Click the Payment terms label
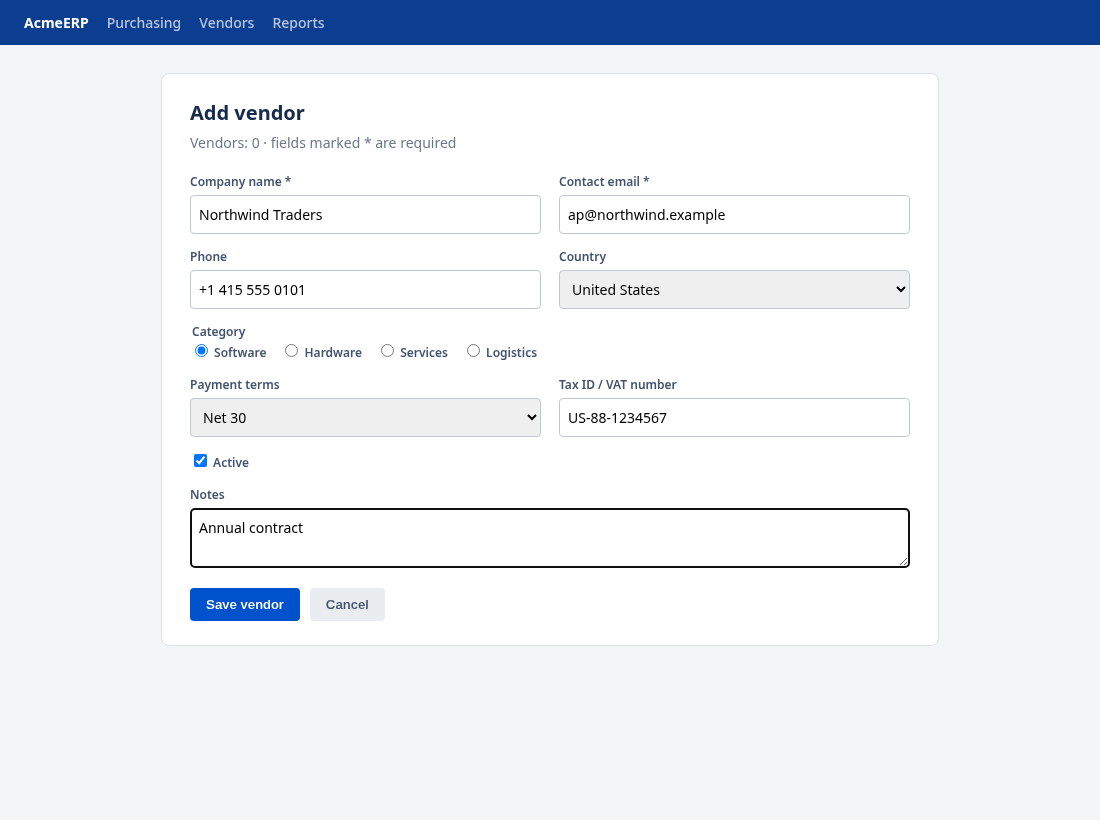Screen dimensions: 1100x820 (235, 385)
